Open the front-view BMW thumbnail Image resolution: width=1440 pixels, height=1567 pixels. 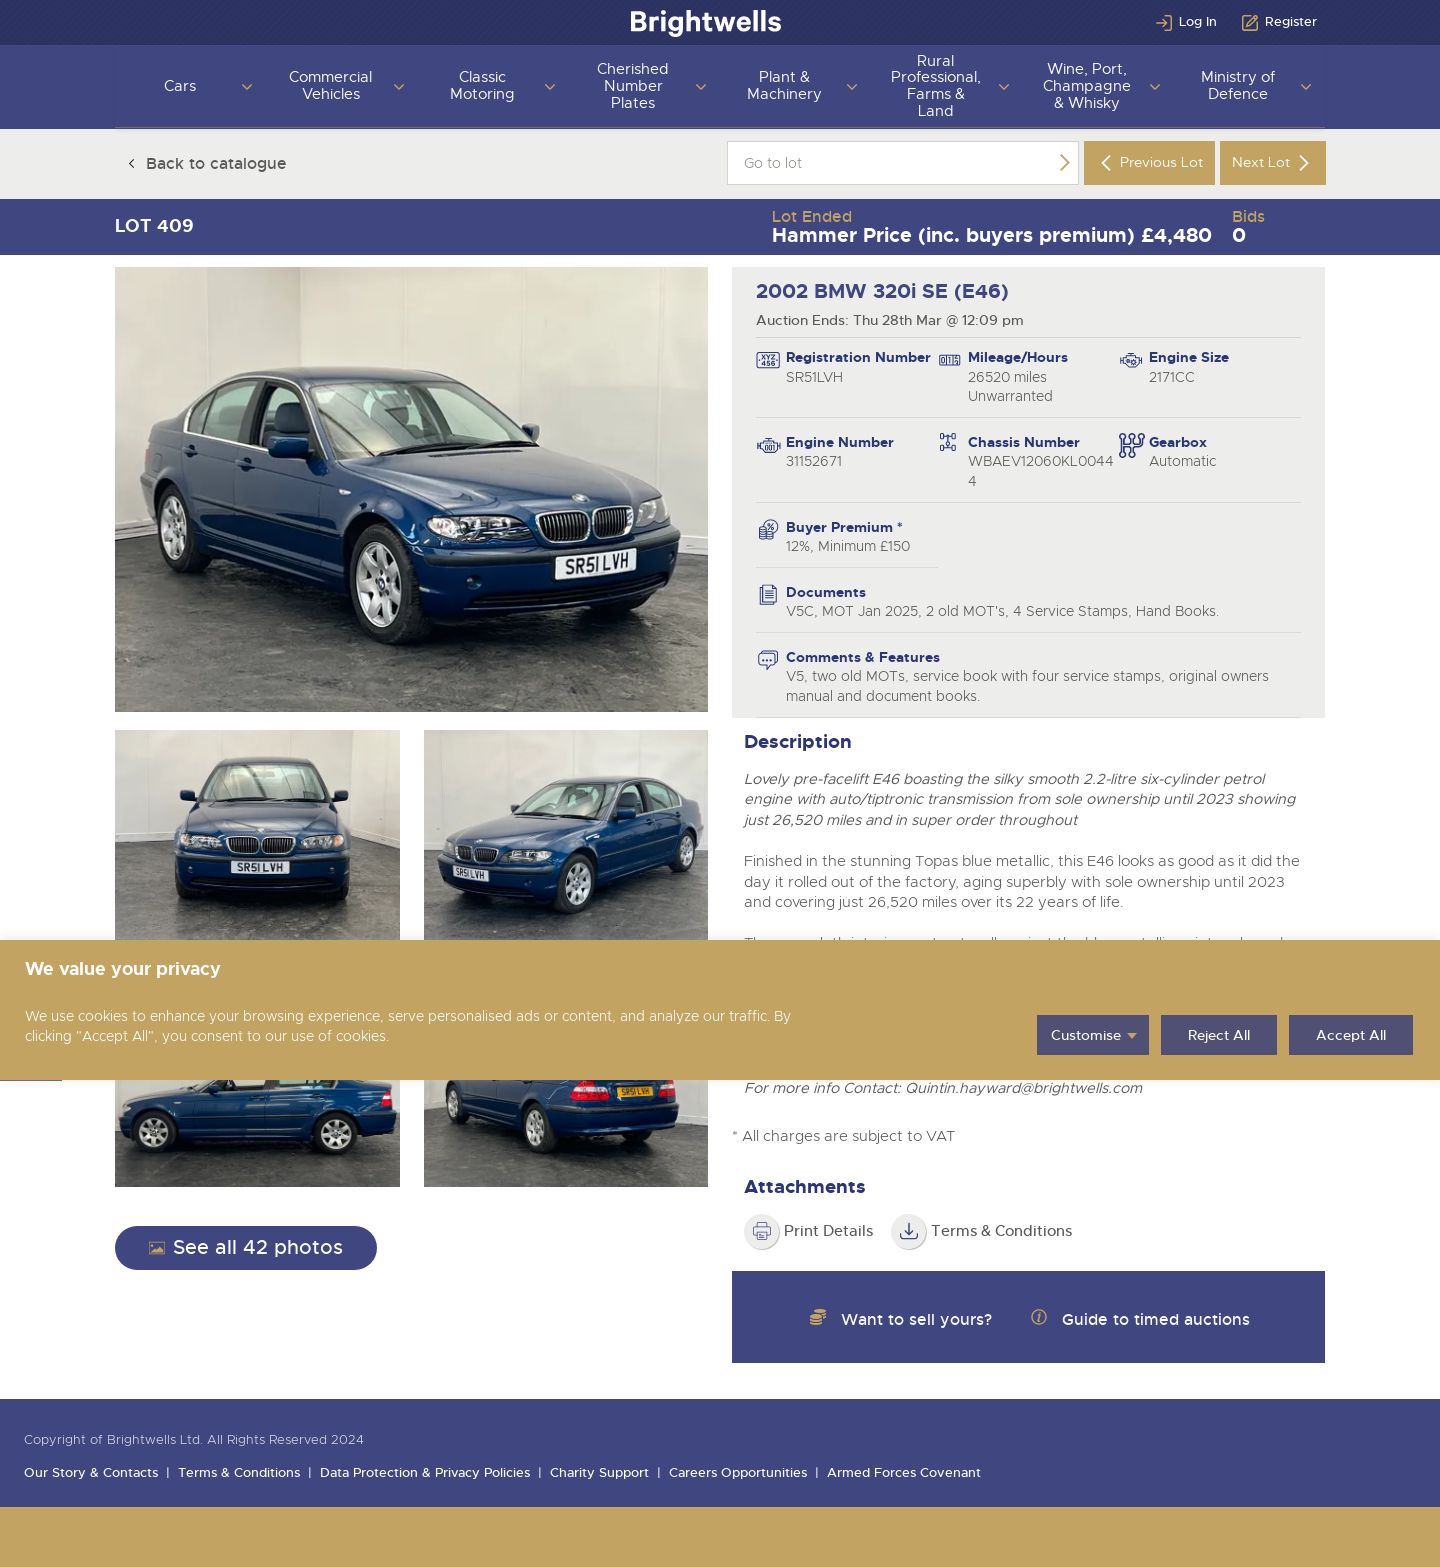[257, 835]
